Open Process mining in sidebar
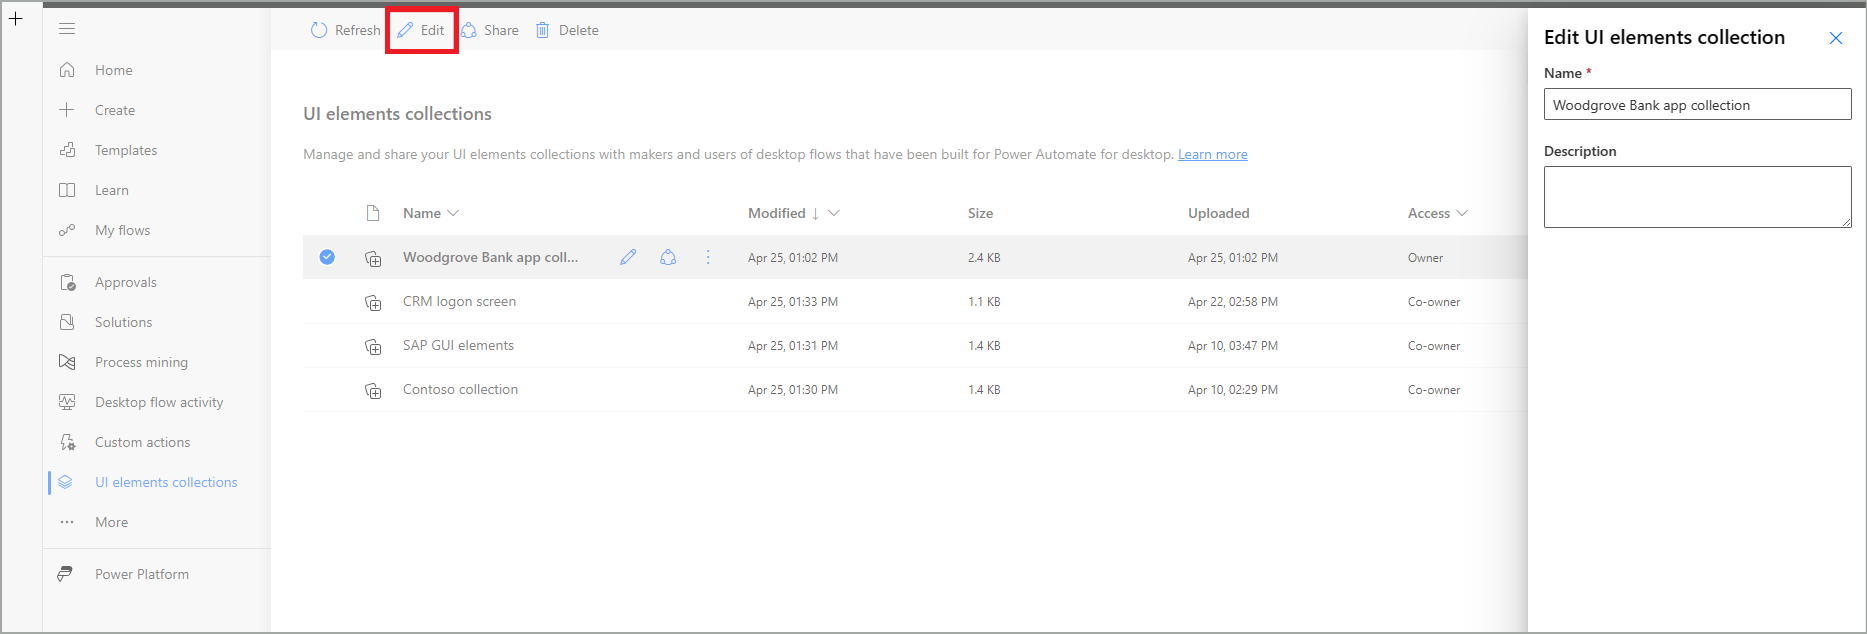Screen dimensions: 1867x634 (141, 362)
